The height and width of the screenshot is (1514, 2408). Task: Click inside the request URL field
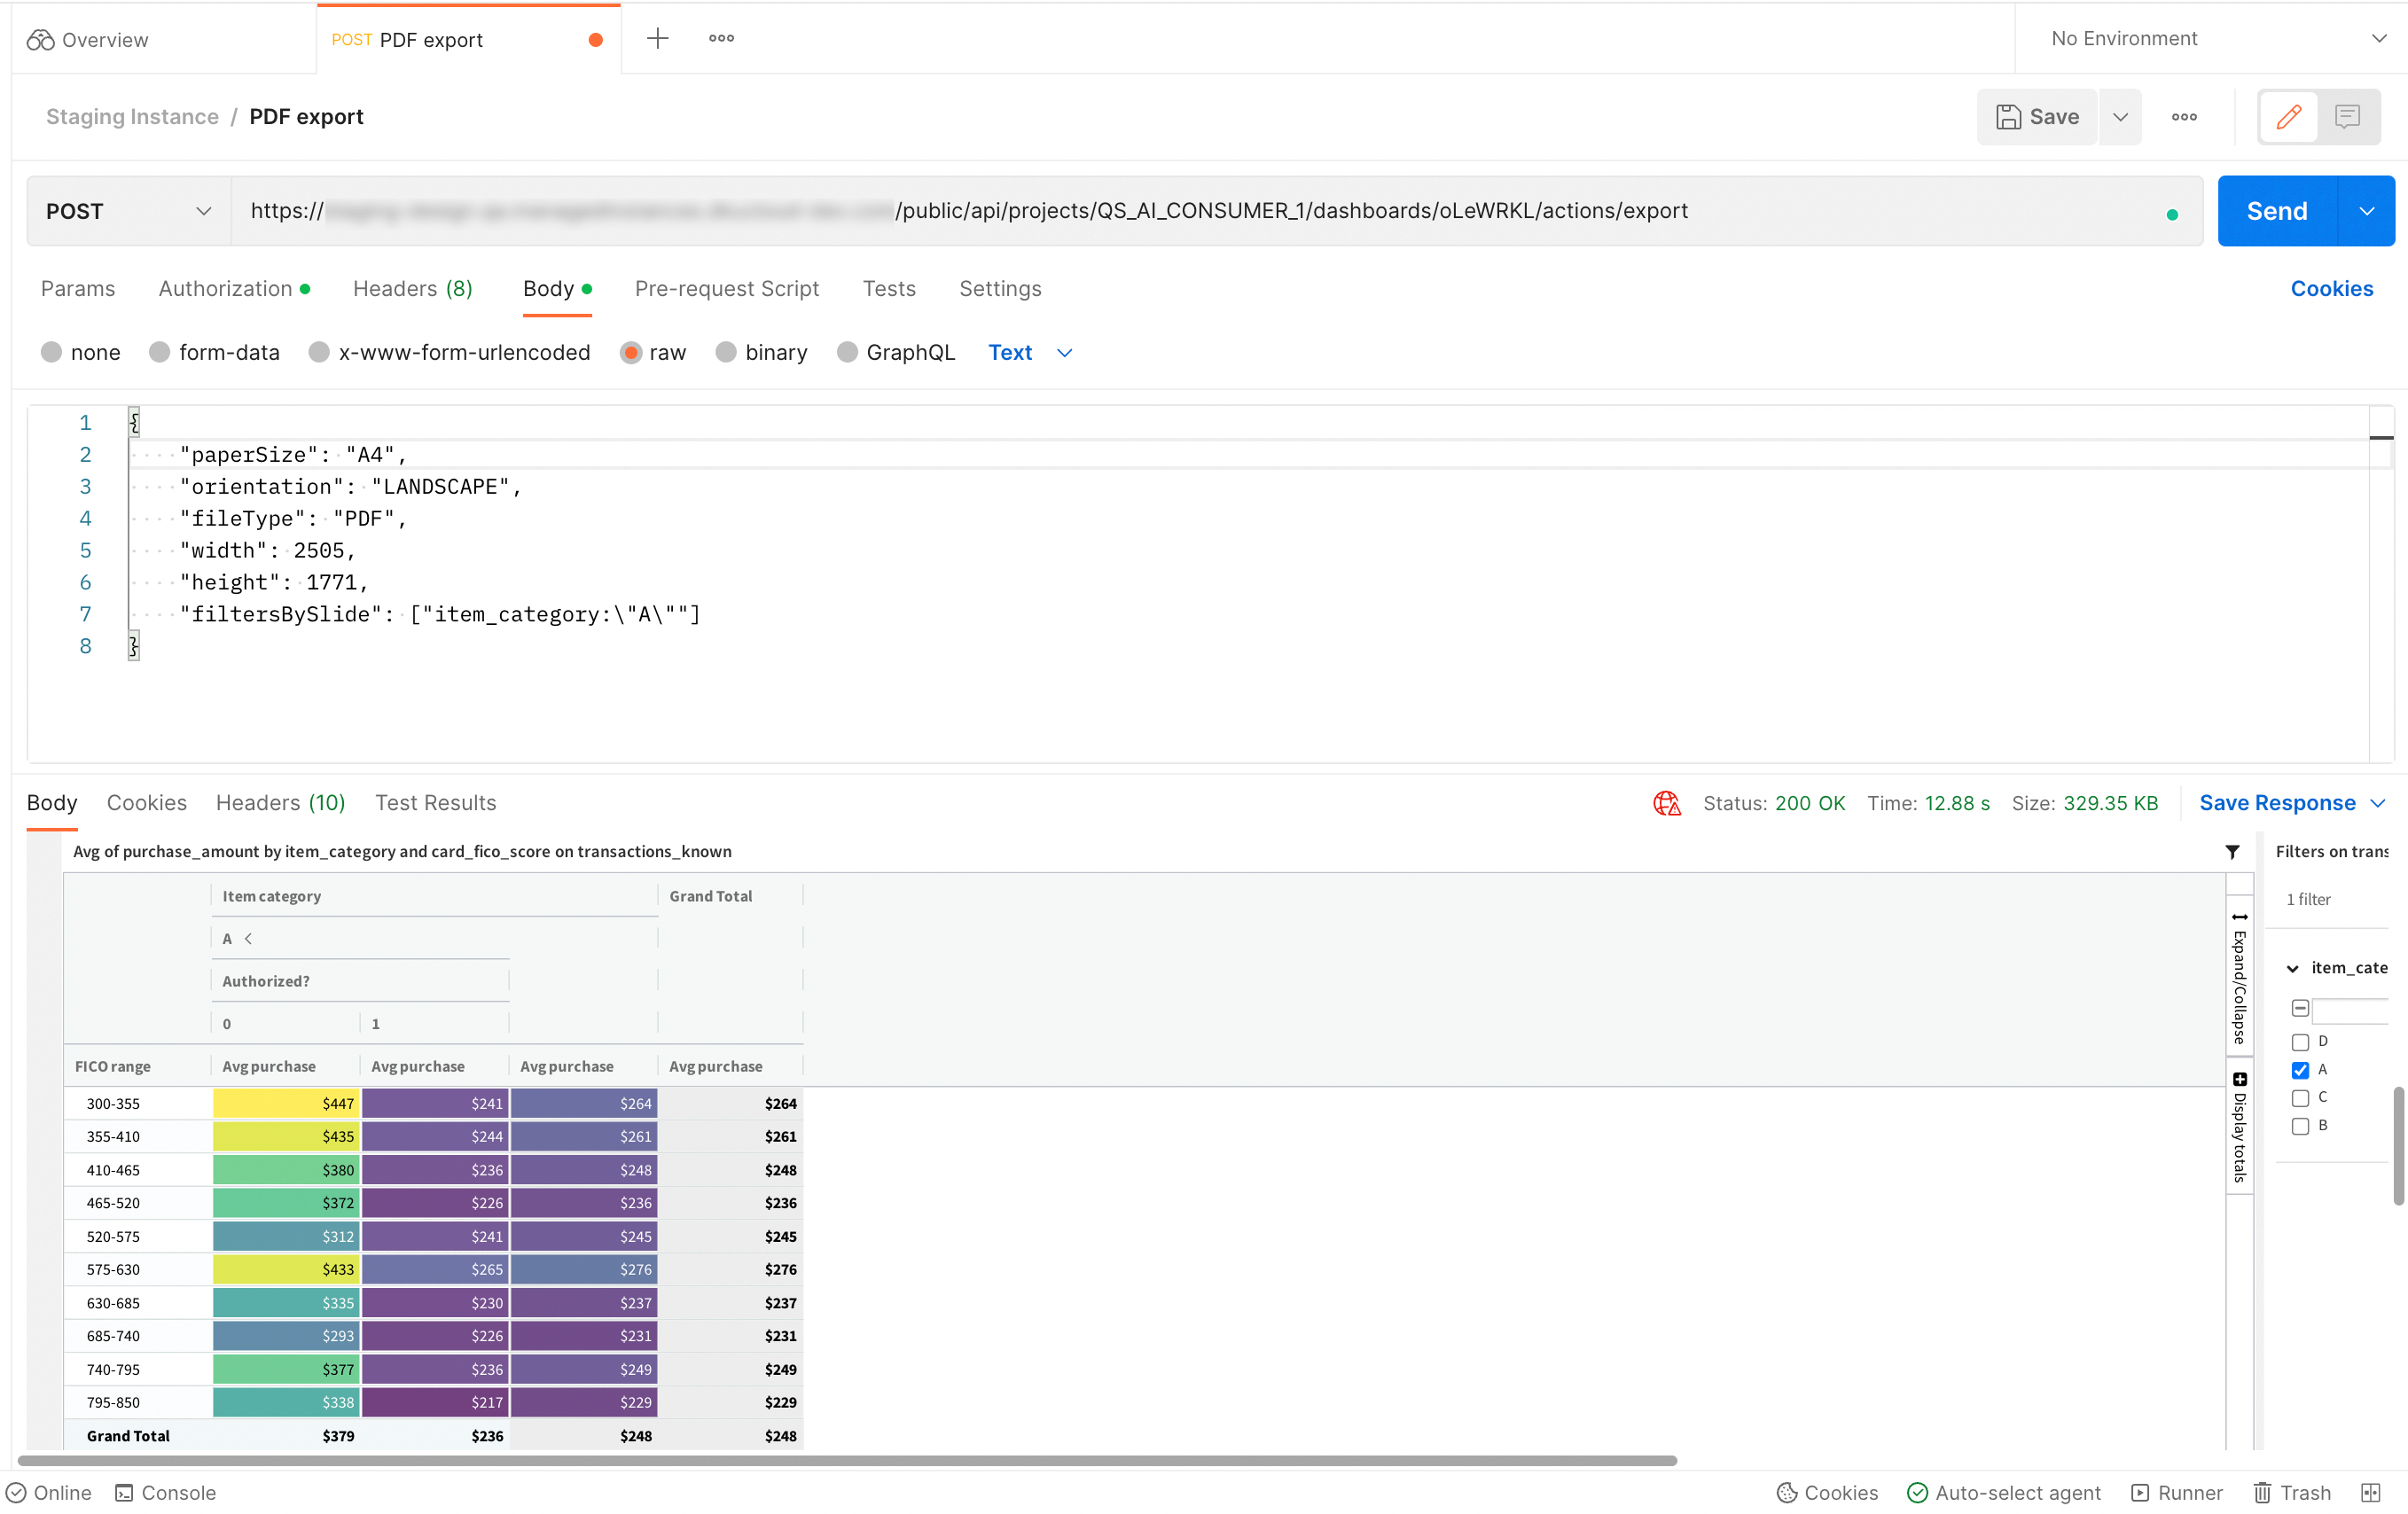1200,210
